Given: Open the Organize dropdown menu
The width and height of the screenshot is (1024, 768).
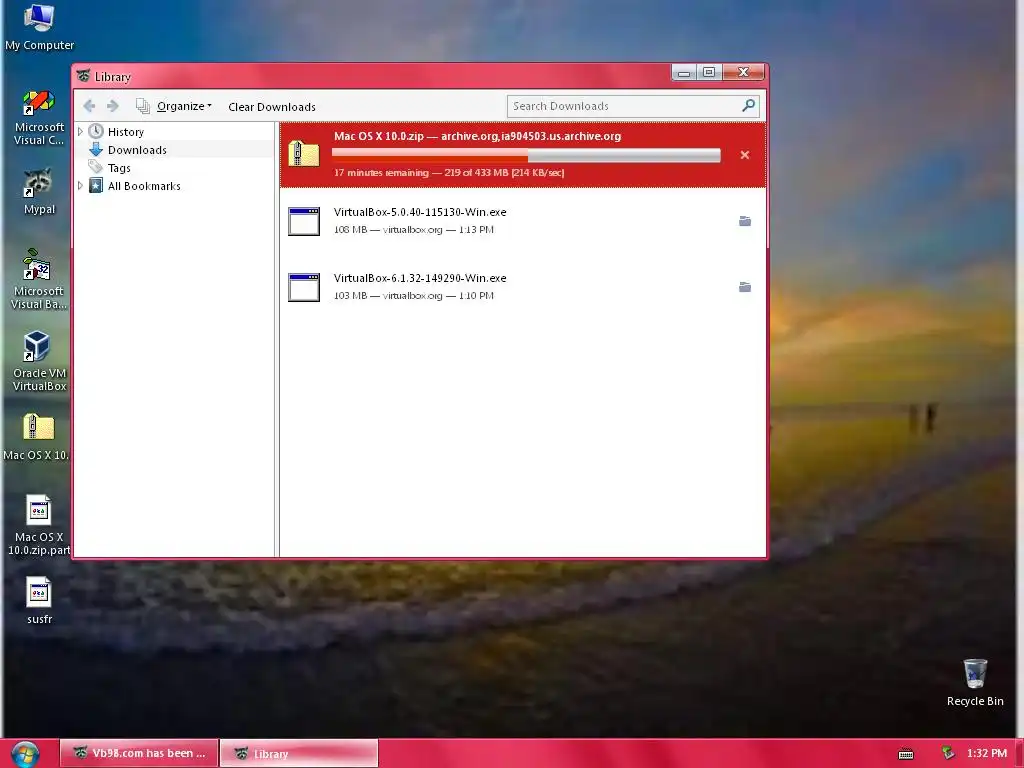Looking at the screenshot, I should [x=184, y=106].
